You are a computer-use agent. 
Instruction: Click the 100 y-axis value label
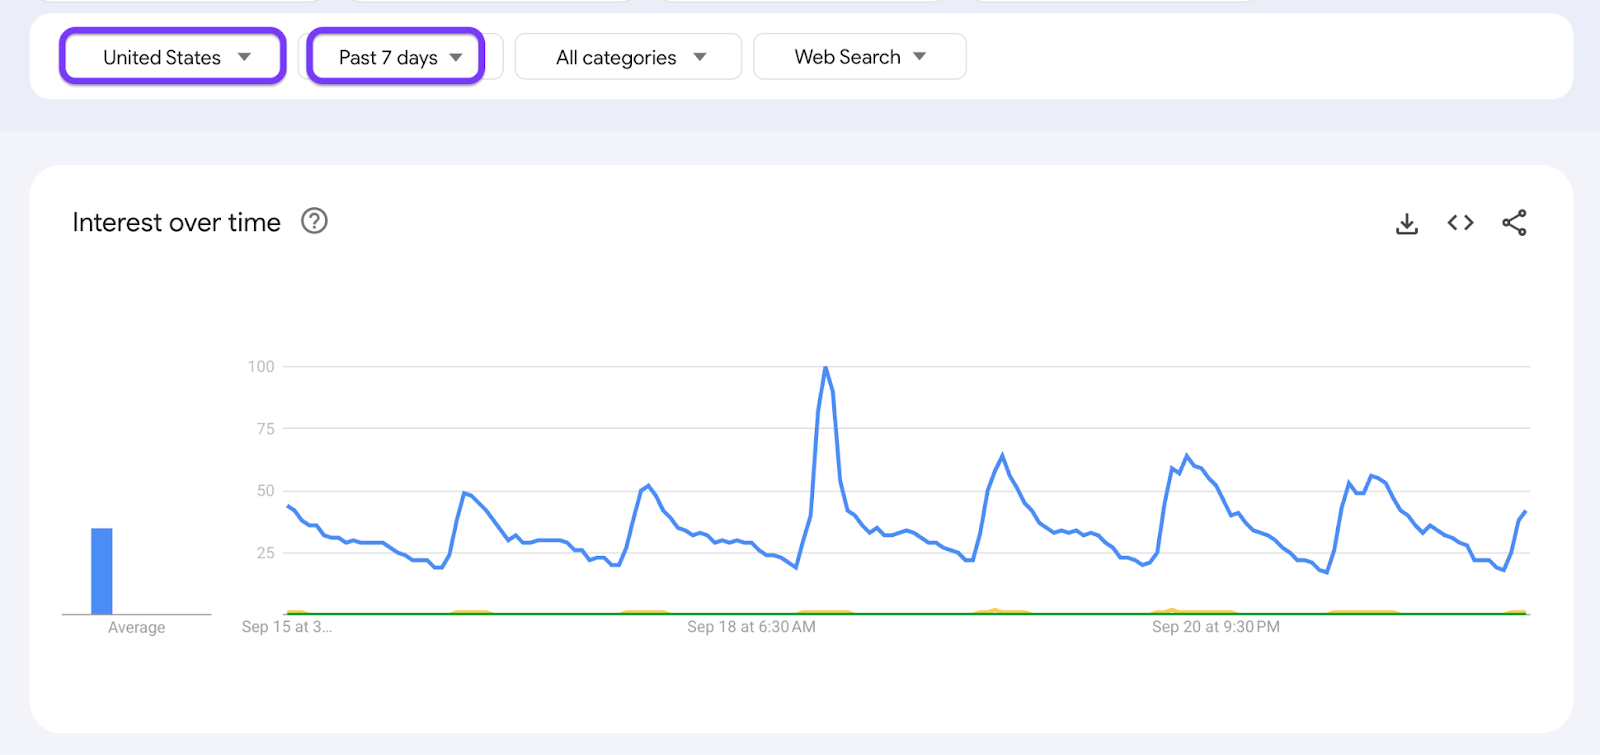(261, 367)
